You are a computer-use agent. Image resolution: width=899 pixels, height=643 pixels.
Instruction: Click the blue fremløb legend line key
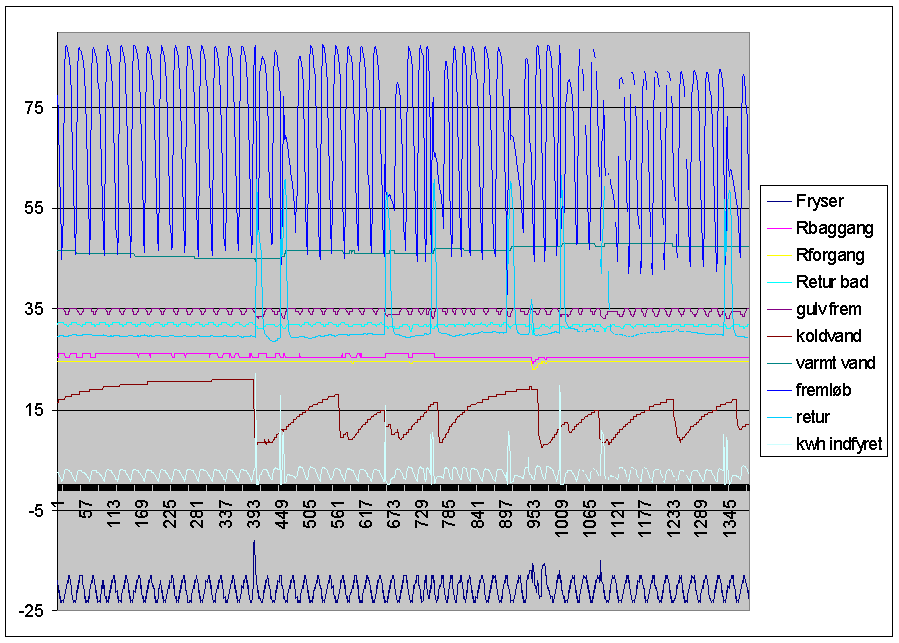(778, 390)
